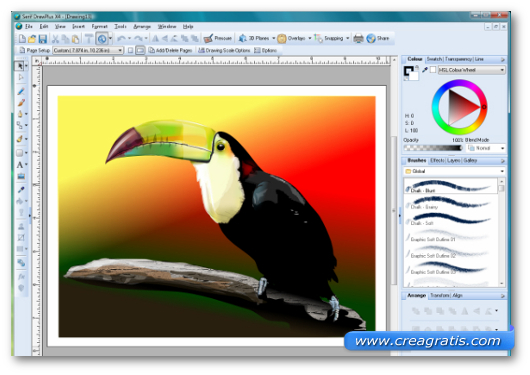This screenshot has height=375, width=530.
Task: Toggle portrait page orientation button
Action: point(130,50)
